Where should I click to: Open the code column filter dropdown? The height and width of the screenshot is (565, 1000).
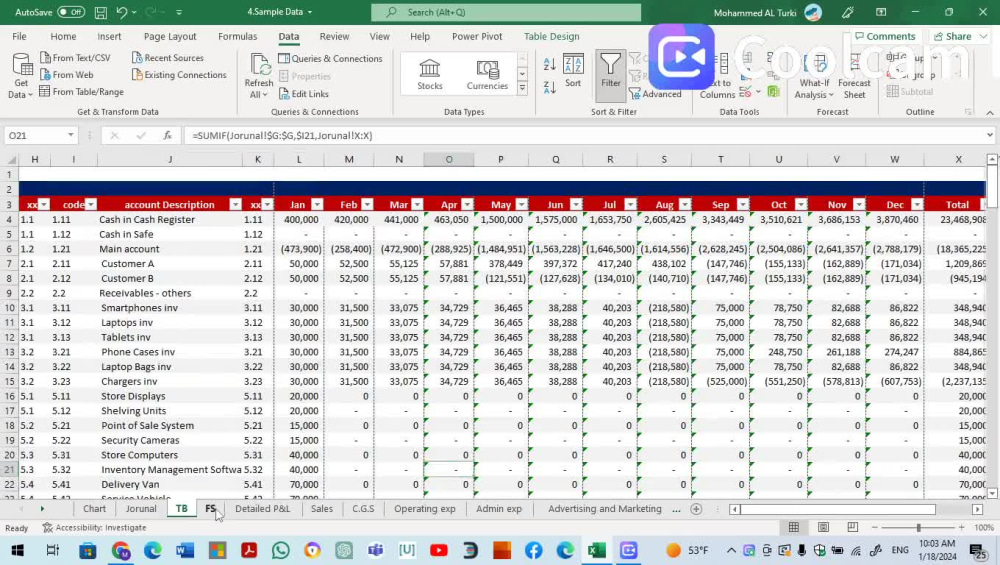91,205
